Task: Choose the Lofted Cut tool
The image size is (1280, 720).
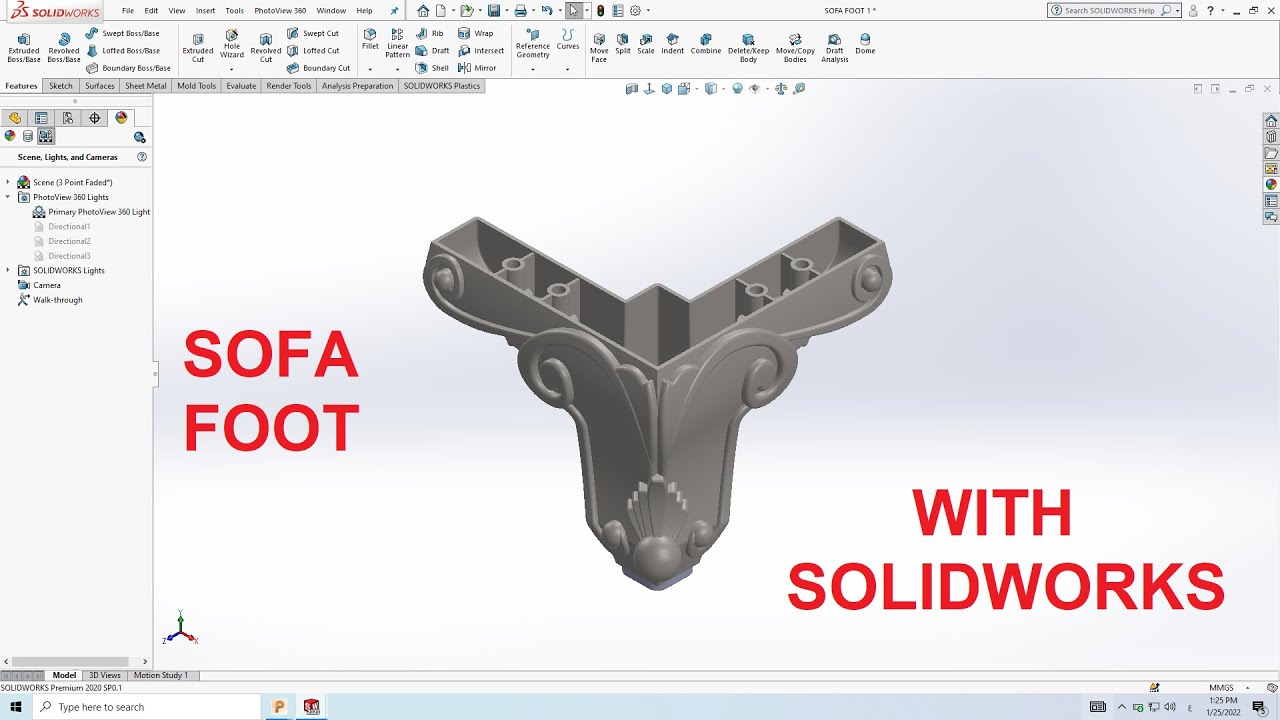Action: click(x=313, y=50)
